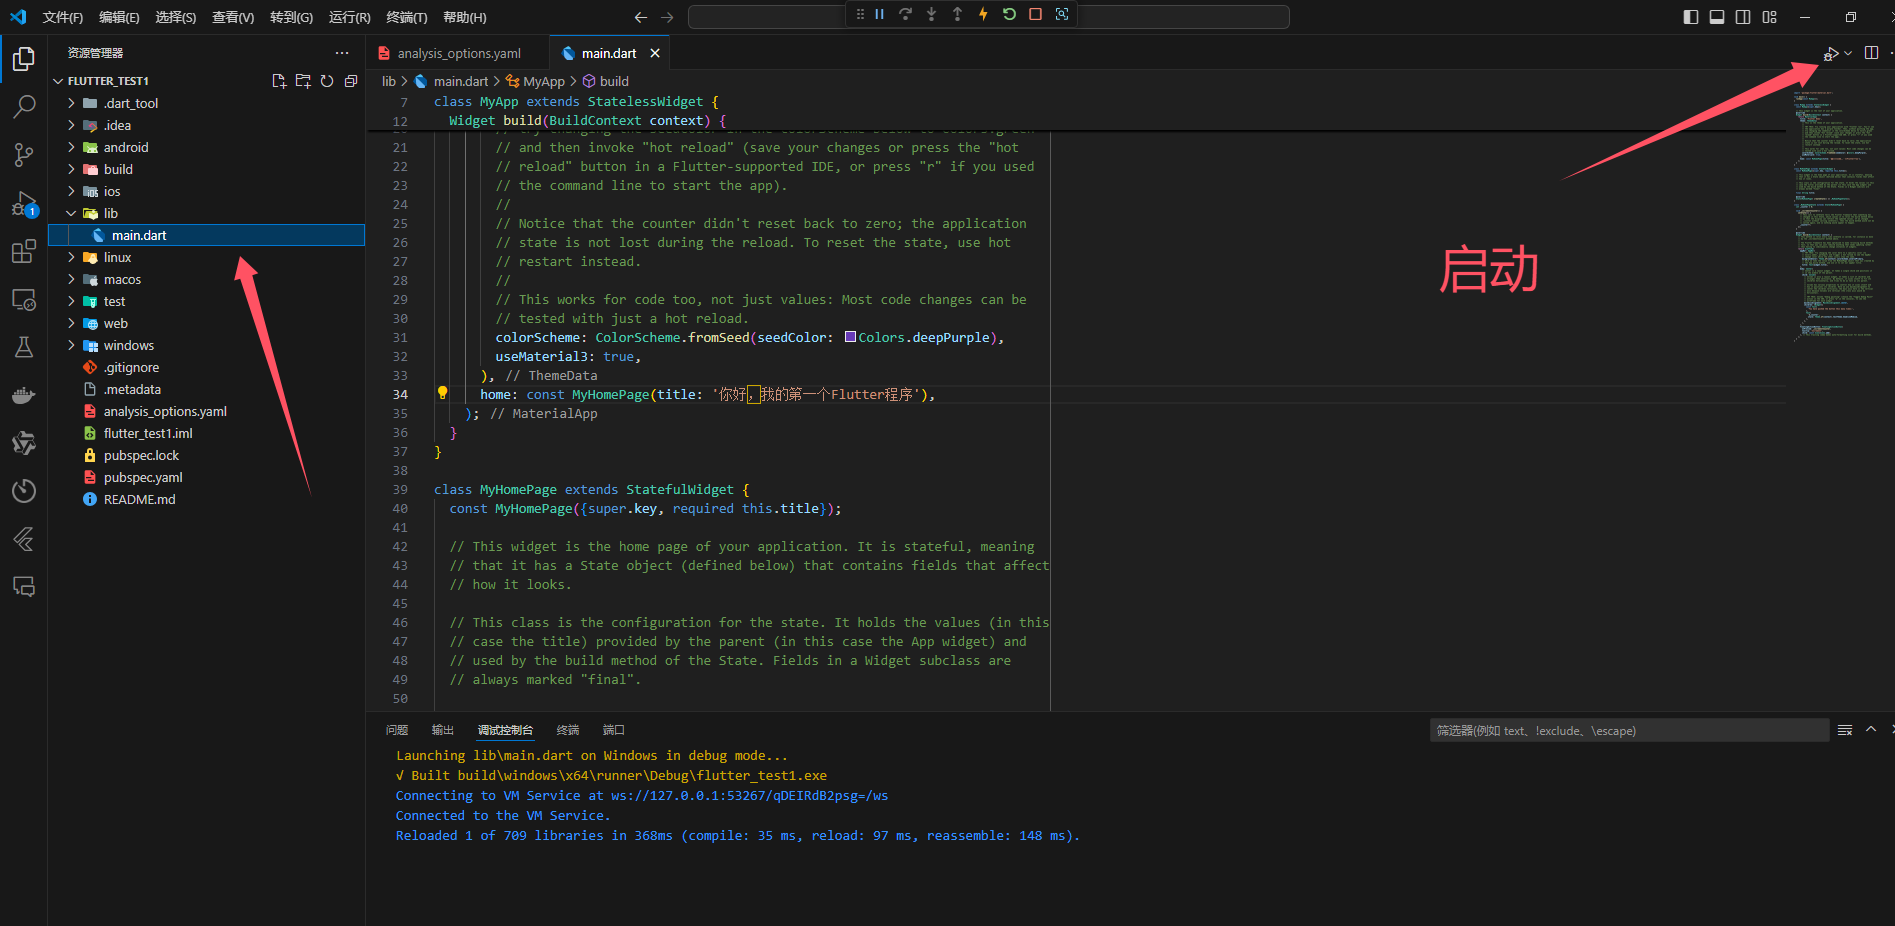Open the Flutter sidebar icon

[x=24, y=539]
